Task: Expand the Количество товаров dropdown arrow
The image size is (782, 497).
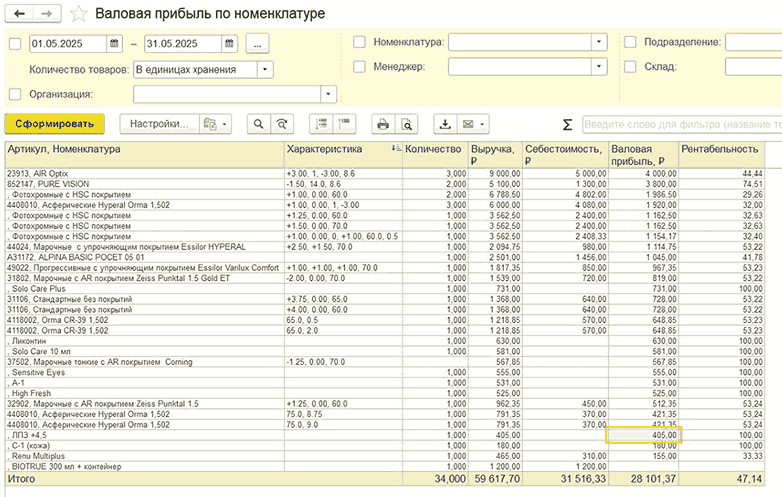Action: 265,69
